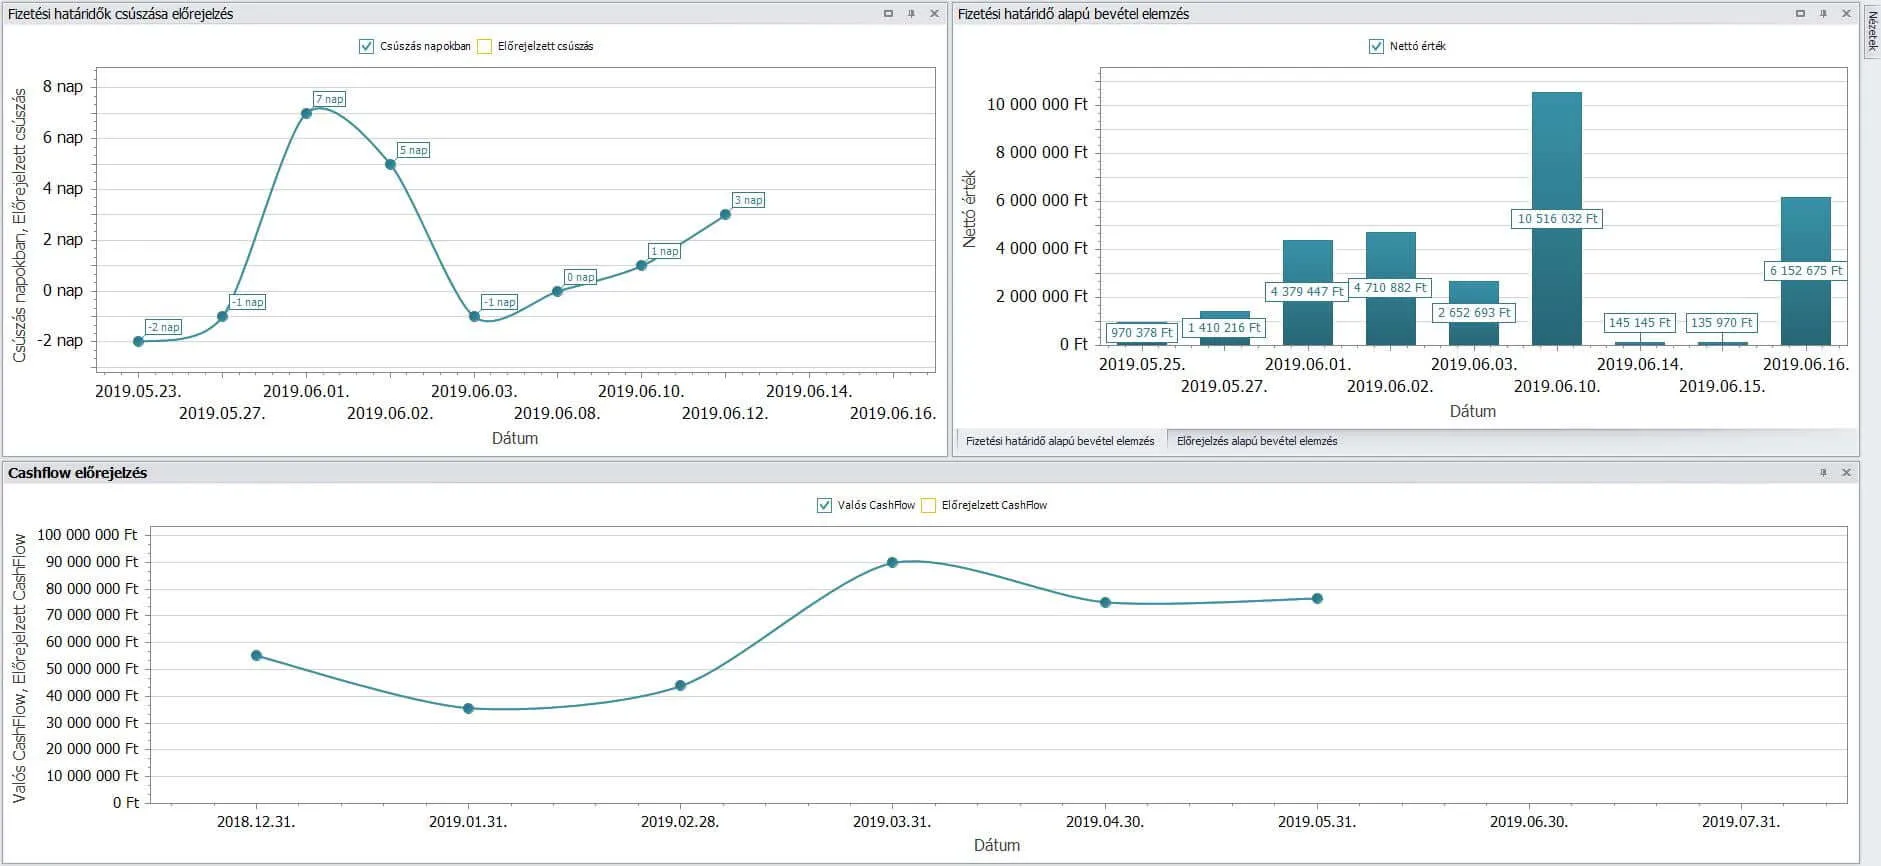Click the cashflow data point at 2019.03.31.

(x=892, y=562)
